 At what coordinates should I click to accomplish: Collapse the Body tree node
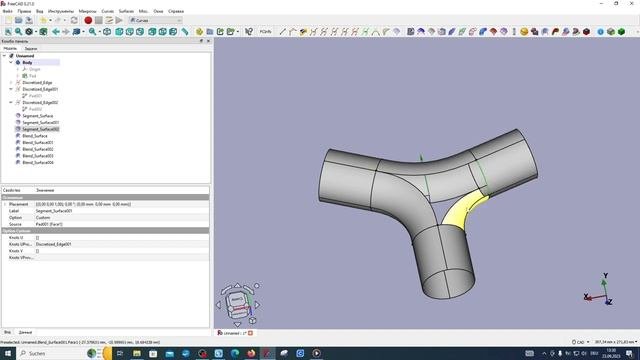(x=11, y=62)
